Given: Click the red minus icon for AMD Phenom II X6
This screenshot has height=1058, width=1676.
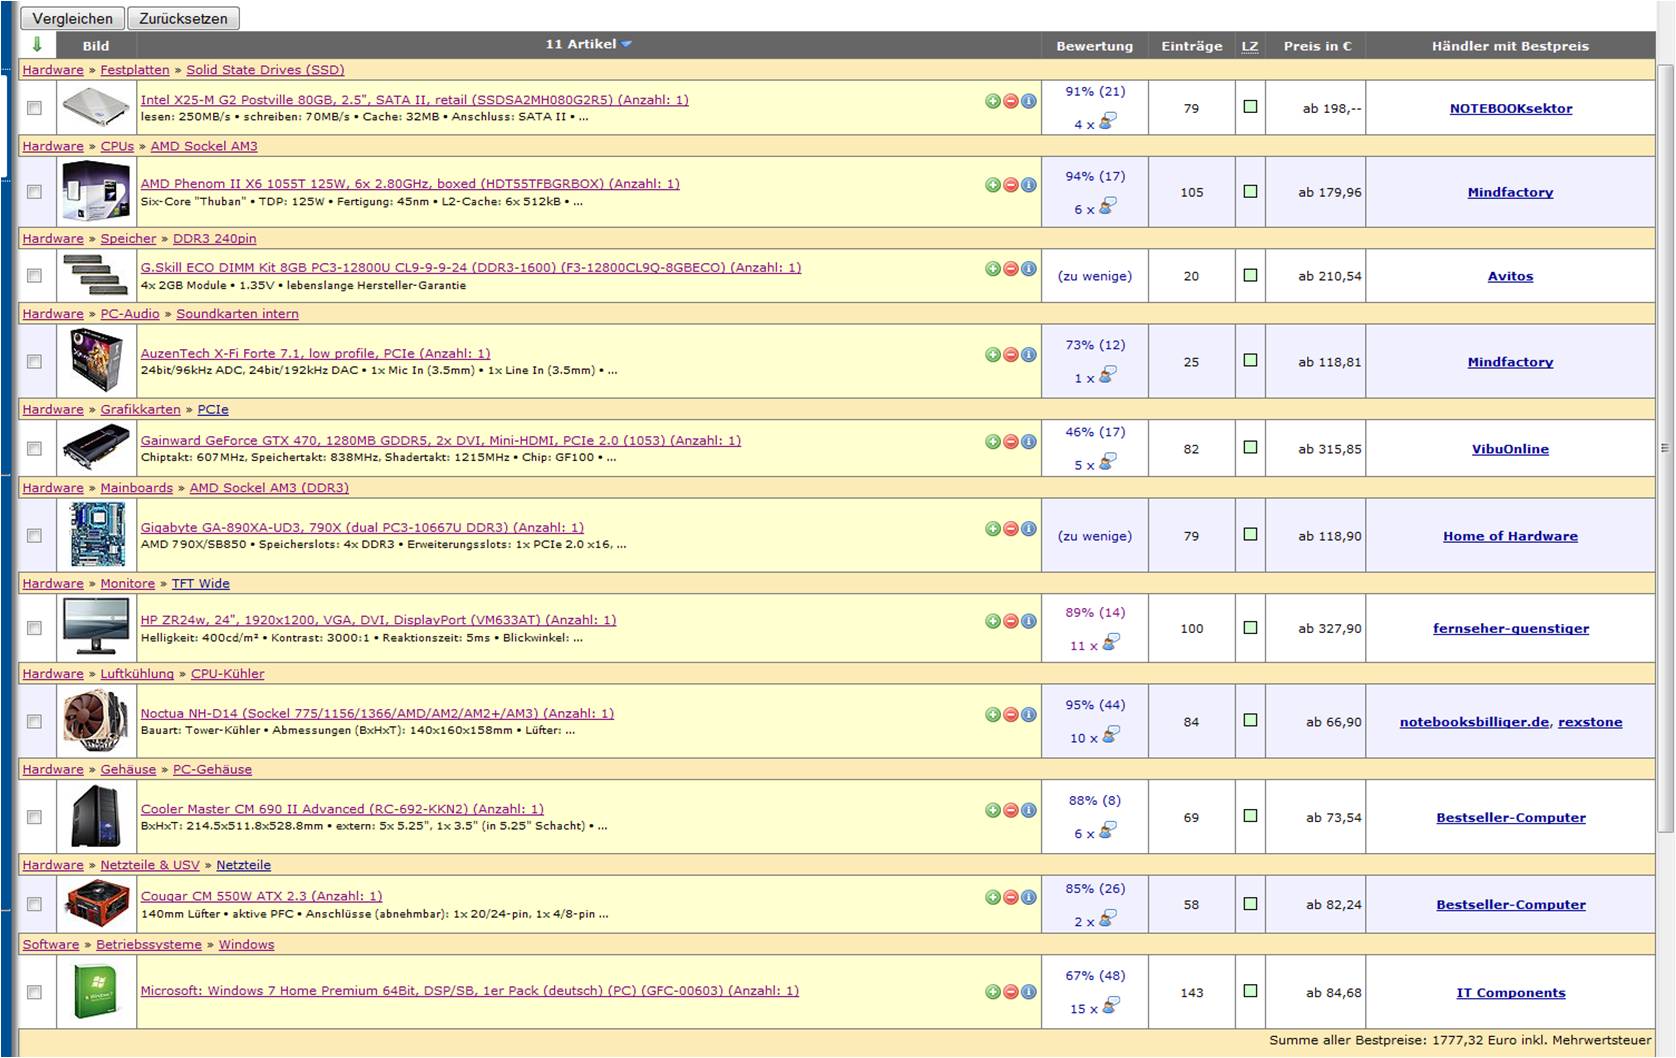Looking at the screenshot, I should [1010, 185].
